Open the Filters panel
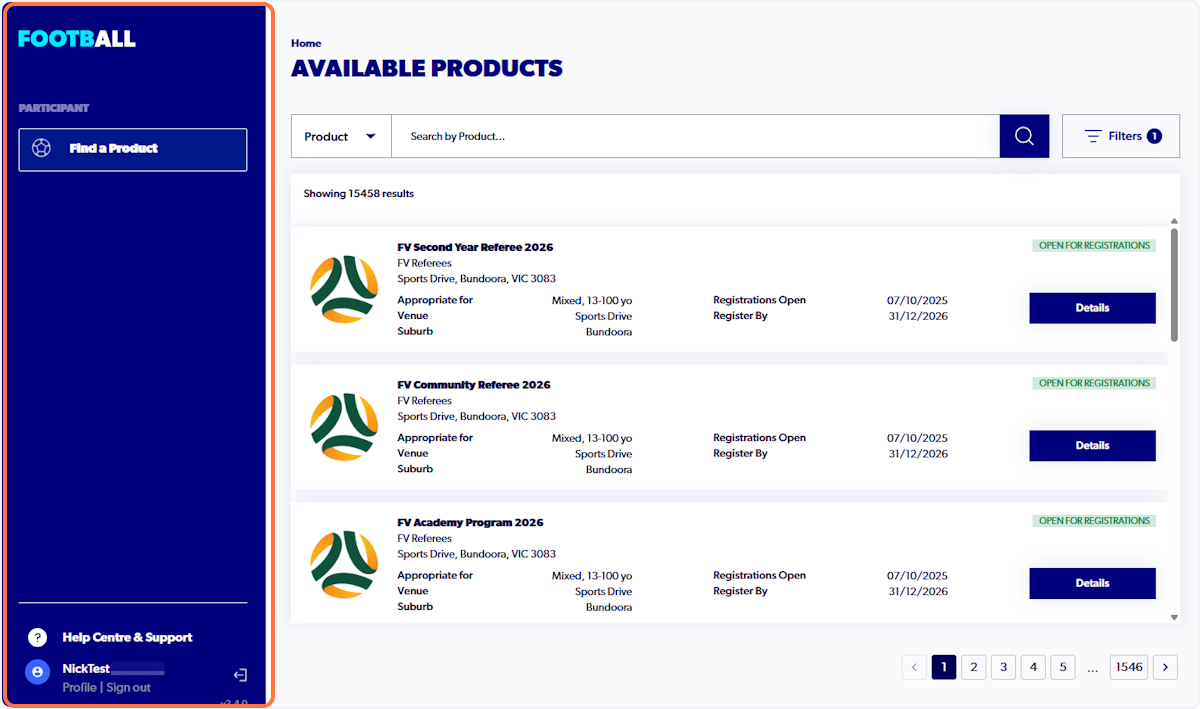 pos(1121,136)
